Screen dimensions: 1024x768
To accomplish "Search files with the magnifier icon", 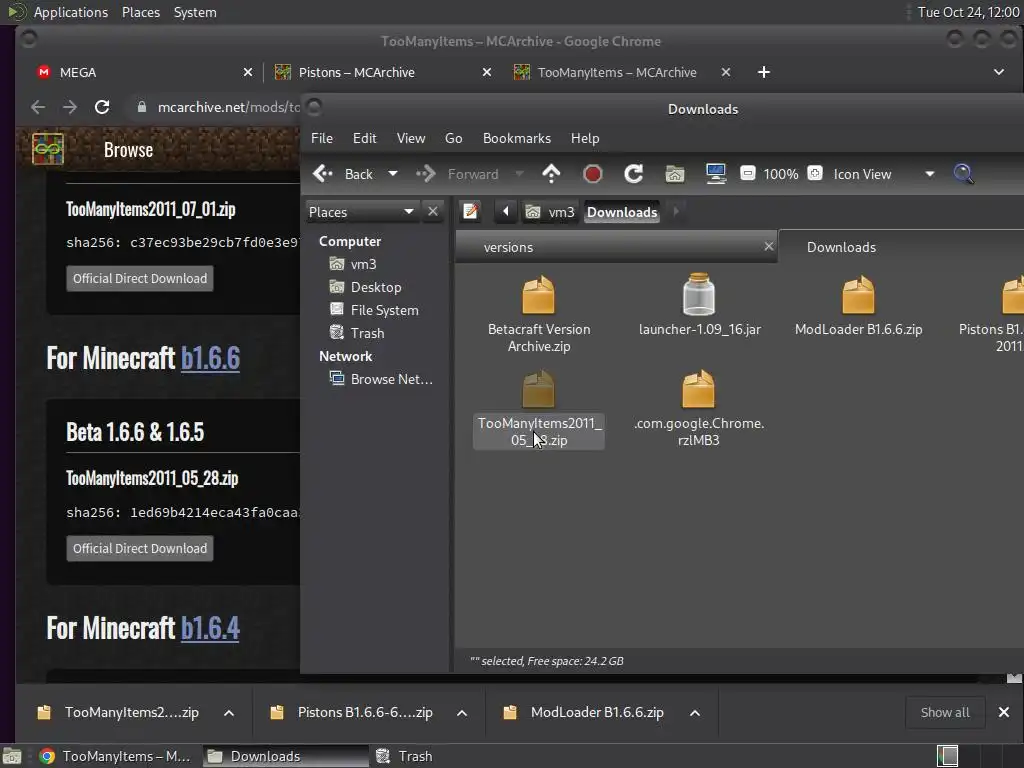I will click(964, 174).
